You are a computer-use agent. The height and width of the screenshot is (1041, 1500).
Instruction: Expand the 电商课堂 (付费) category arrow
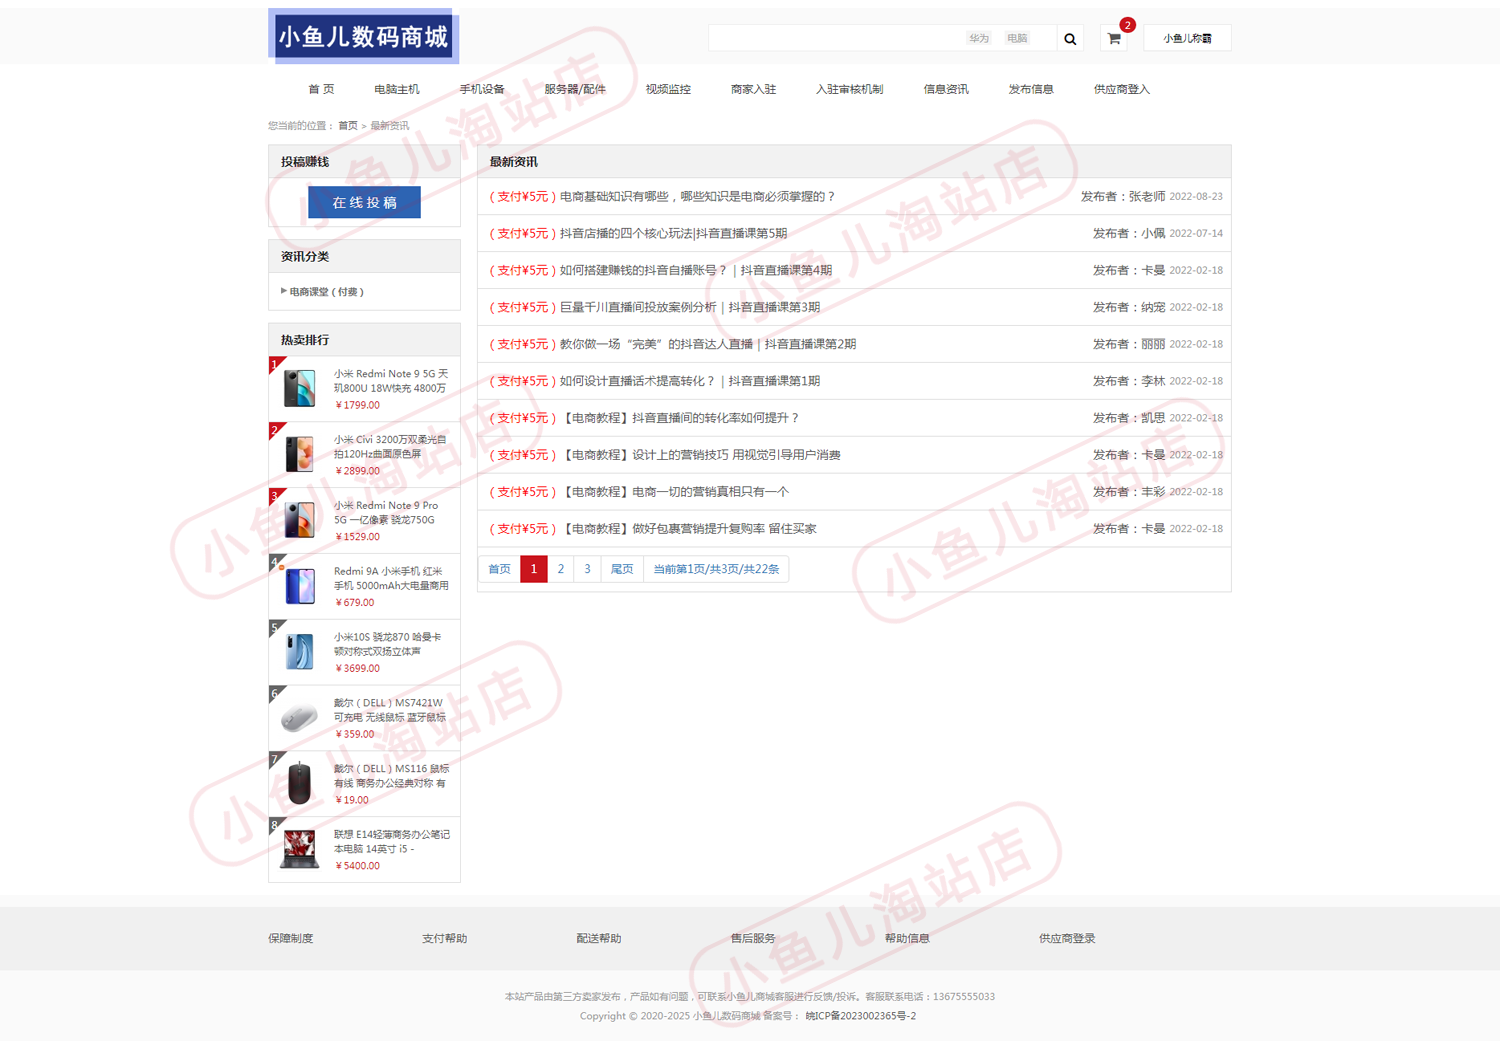click(x=284, y=291)
